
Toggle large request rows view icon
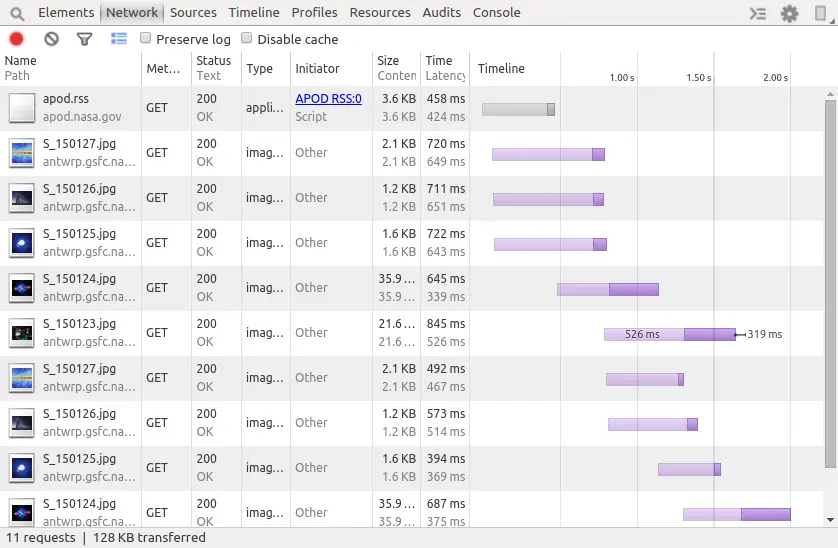click(x=119, y=38)
